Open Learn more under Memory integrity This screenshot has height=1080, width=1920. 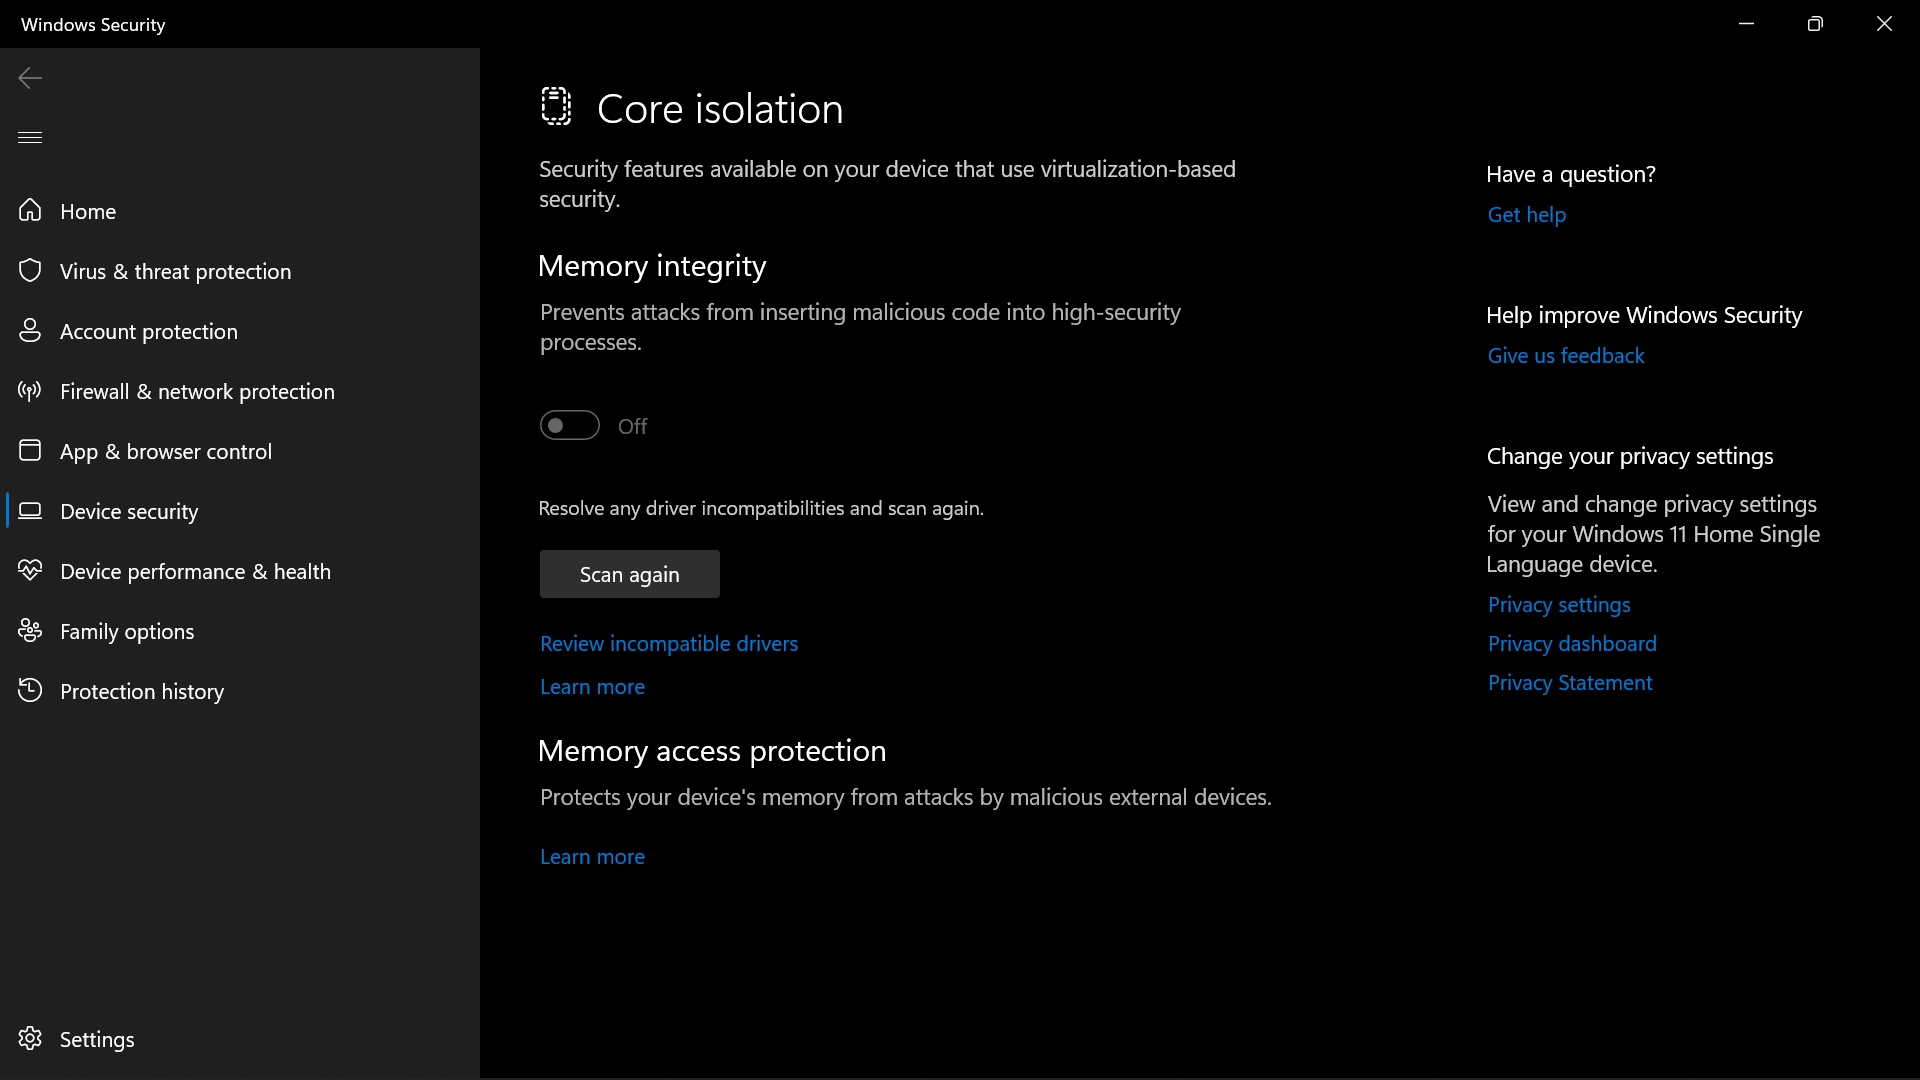click(x=592, y=687)
